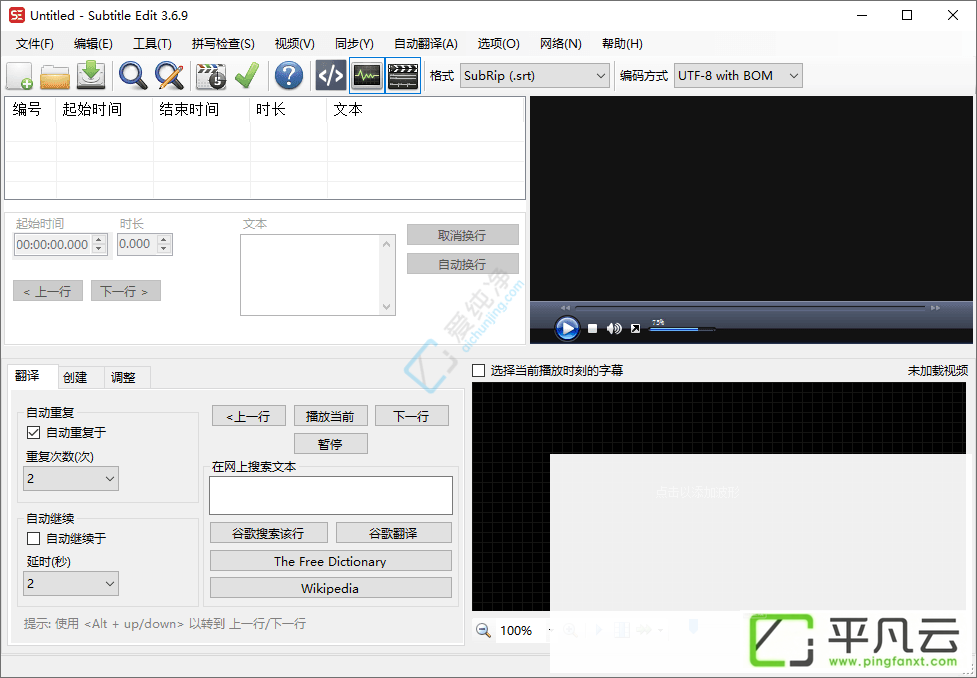Viewport: 977px width, 678px height.
Task: Toggle waveform display icon
Action: (367, 75)
